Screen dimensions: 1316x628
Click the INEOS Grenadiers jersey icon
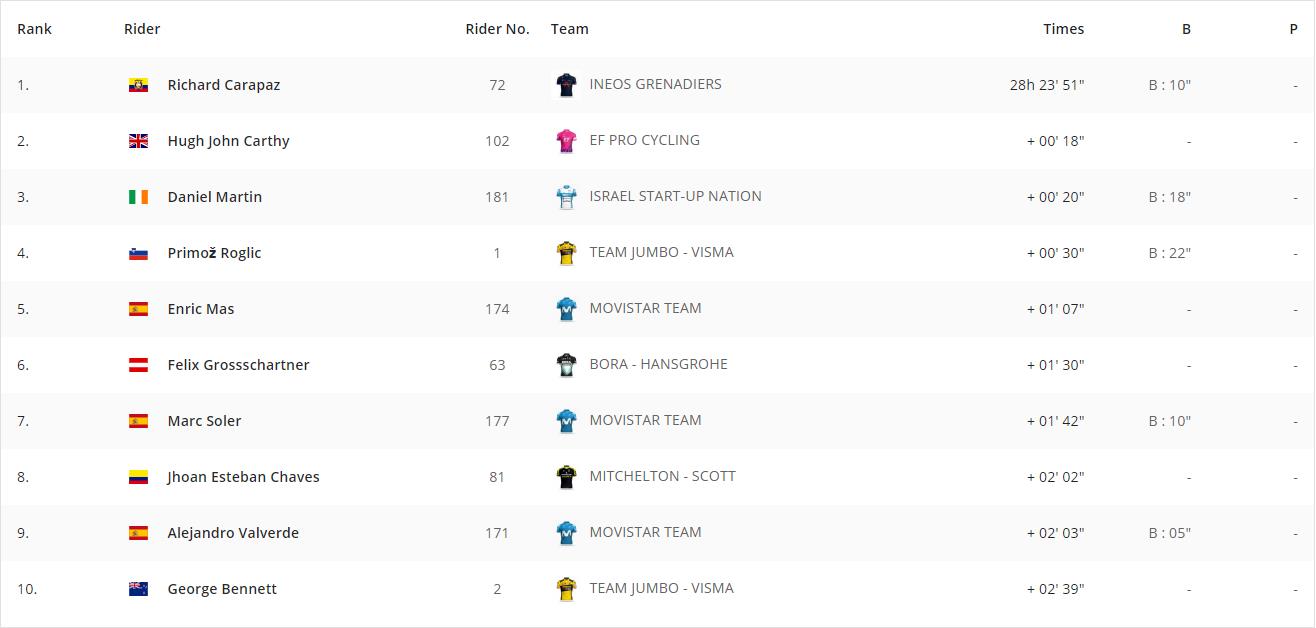(567, 85)
